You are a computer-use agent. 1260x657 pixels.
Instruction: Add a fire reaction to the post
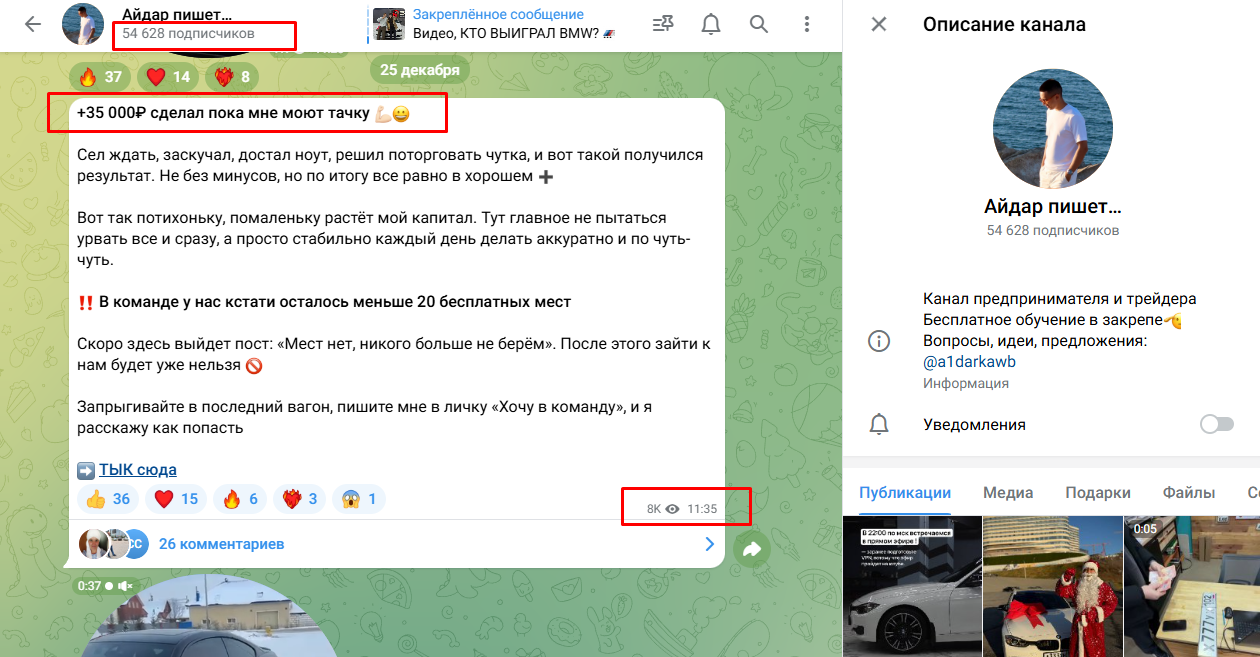point(240,498)
